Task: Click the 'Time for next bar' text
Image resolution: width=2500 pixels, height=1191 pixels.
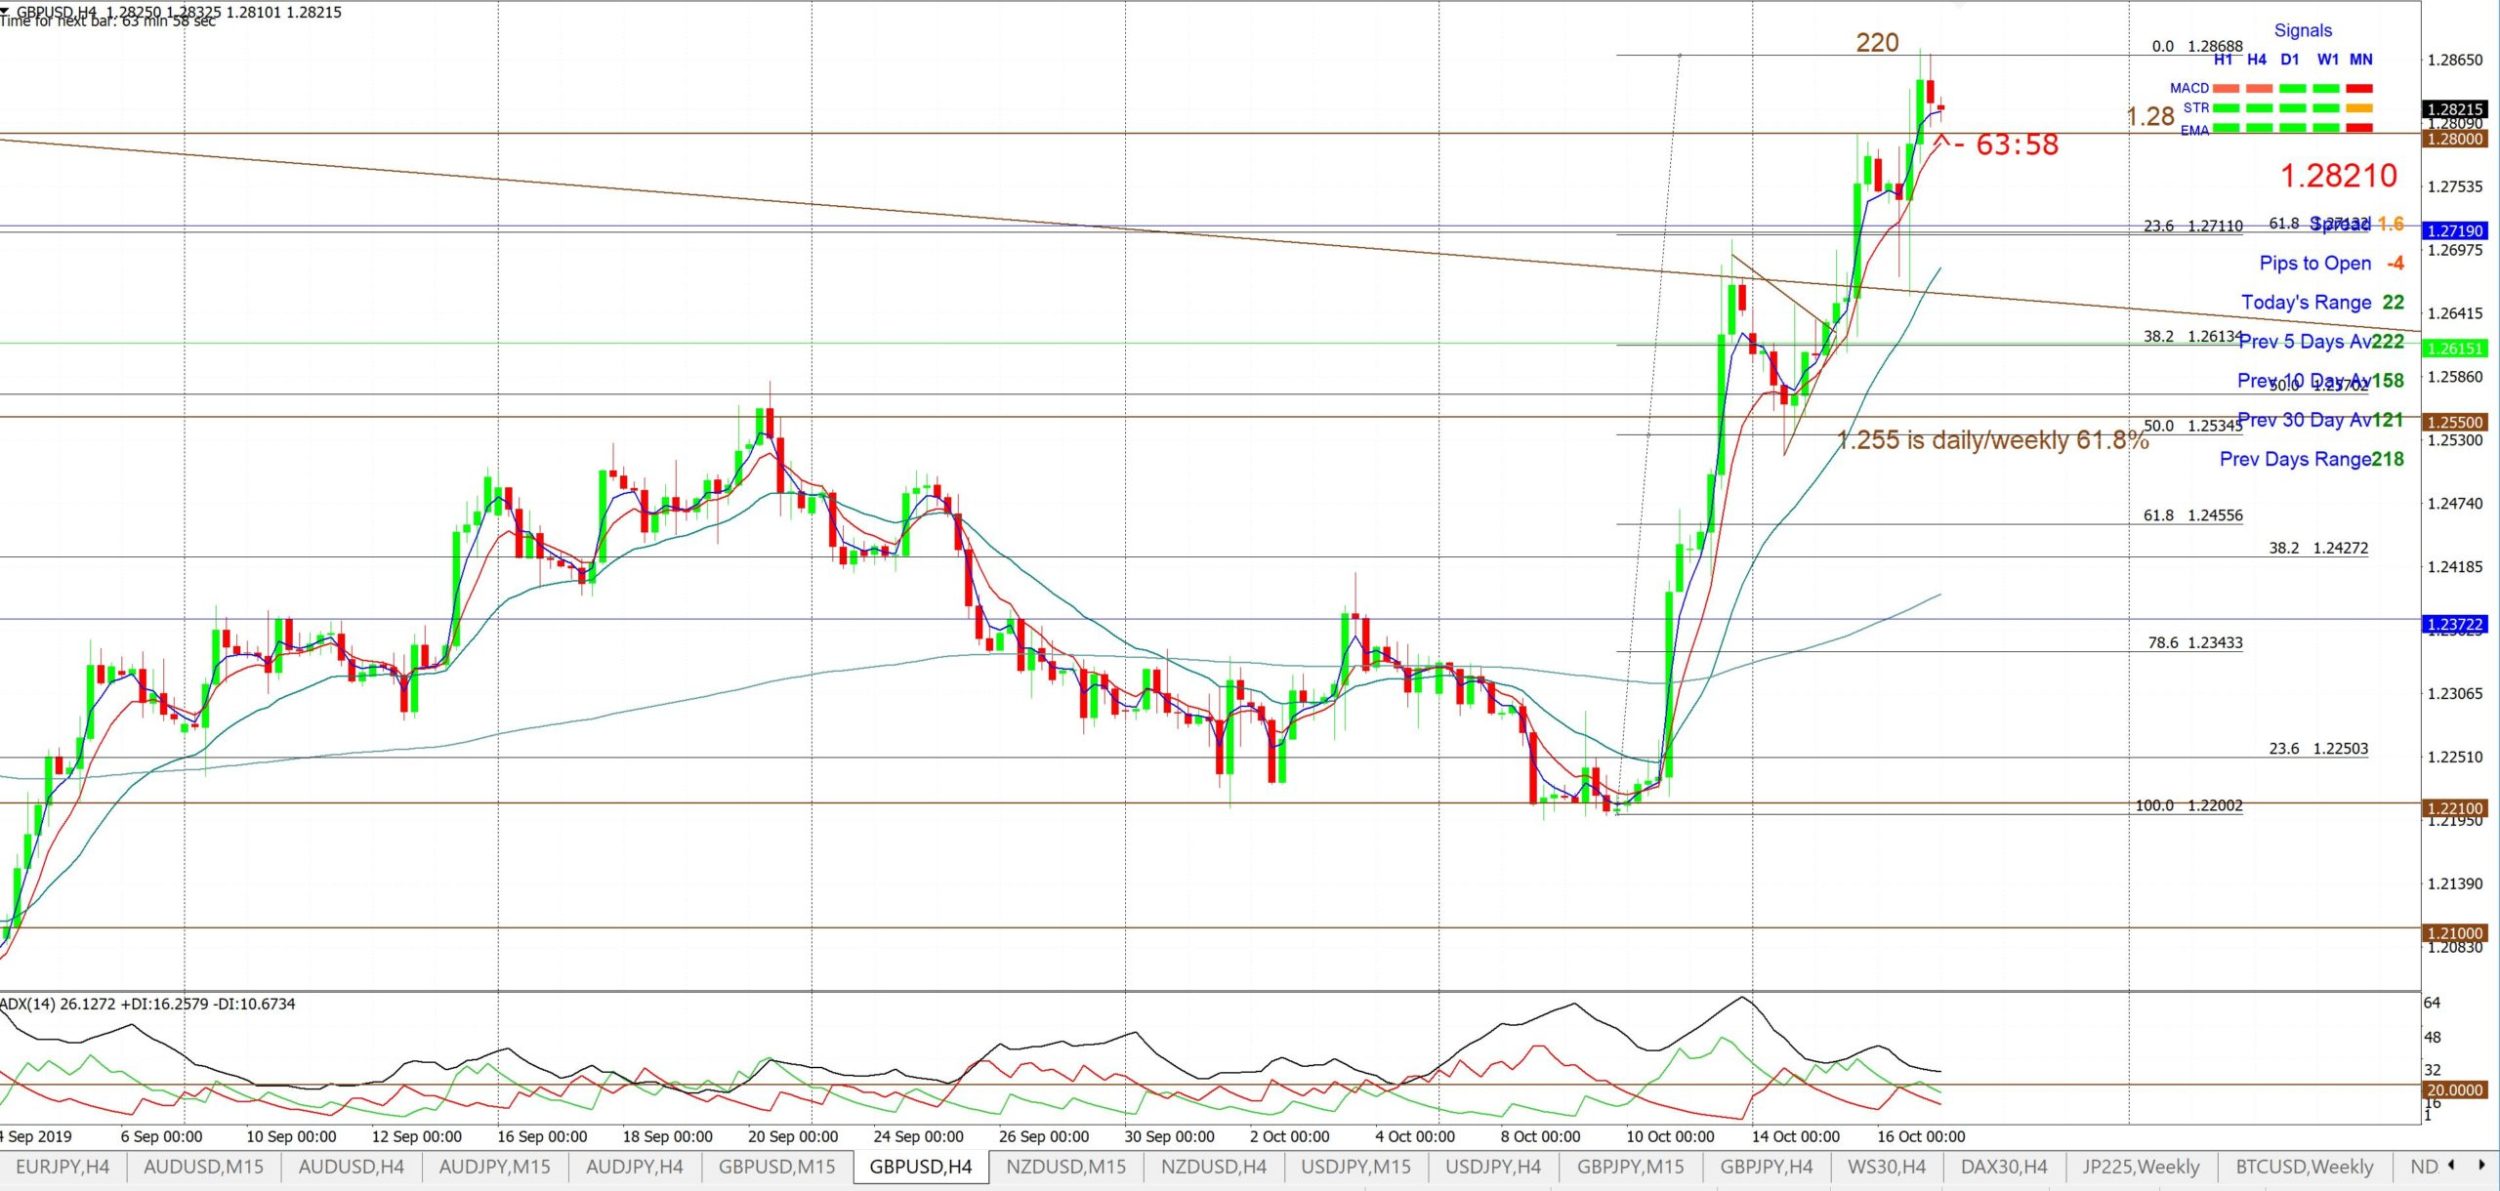Action: [108, 22]
